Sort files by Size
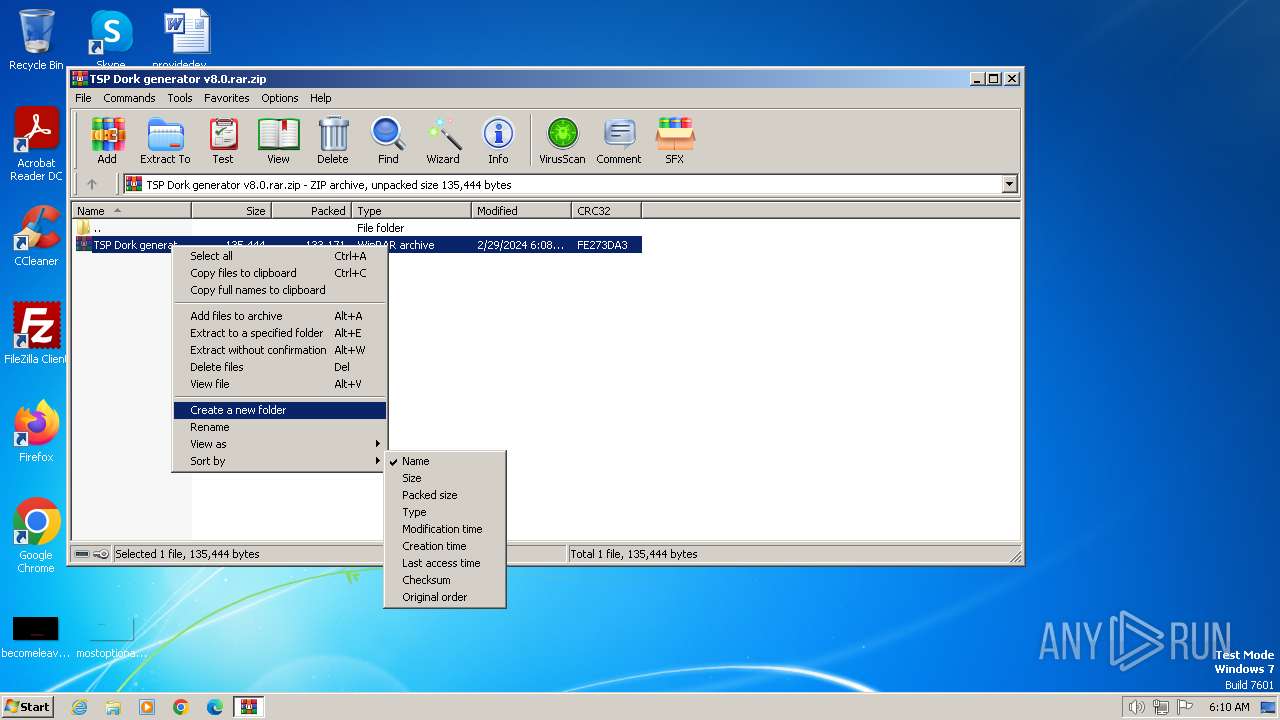This screenshot has width=1280, height=720. point(445,478)
